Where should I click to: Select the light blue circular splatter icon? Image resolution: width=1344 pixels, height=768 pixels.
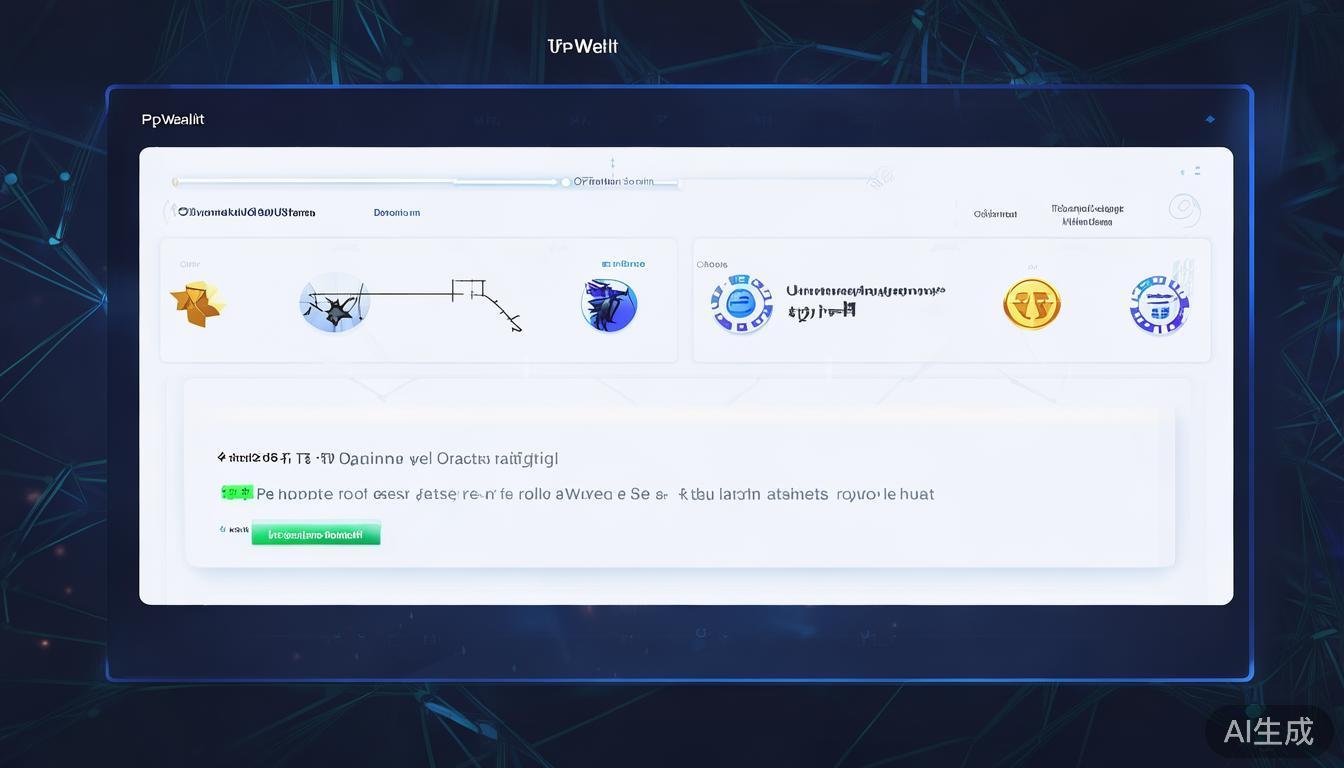[x=334, y=303]
